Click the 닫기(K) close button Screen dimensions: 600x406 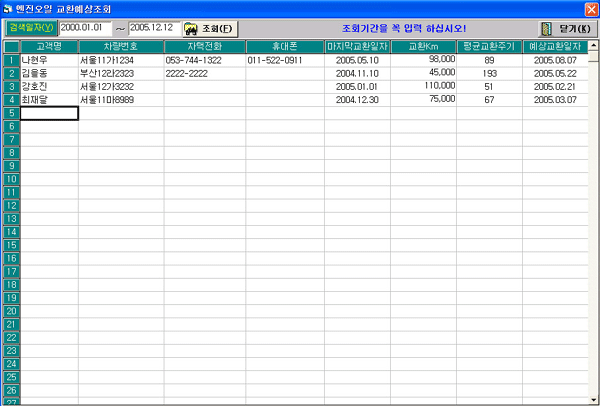[x=567, y=29]
